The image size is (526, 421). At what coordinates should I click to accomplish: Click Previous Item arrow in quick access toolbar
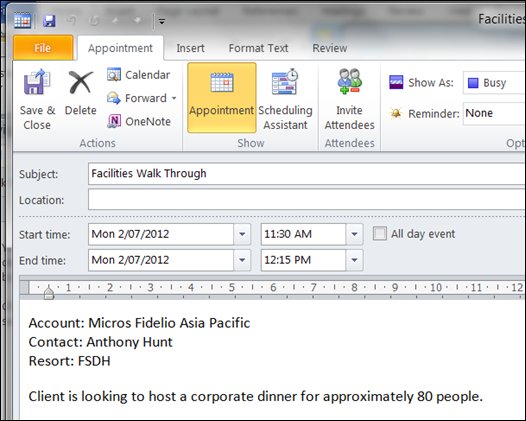(x=115, y=21)
